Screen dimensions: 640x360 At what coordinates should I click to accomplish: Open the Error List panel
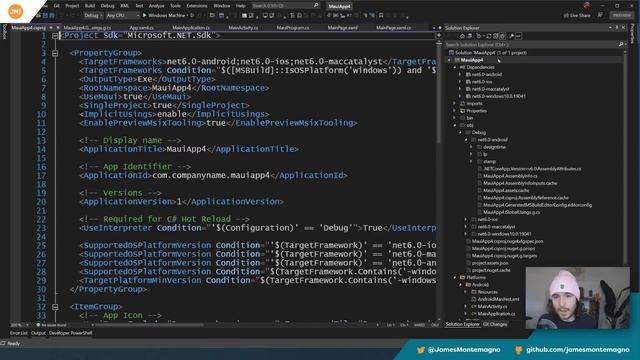click(x=18, y=333)
